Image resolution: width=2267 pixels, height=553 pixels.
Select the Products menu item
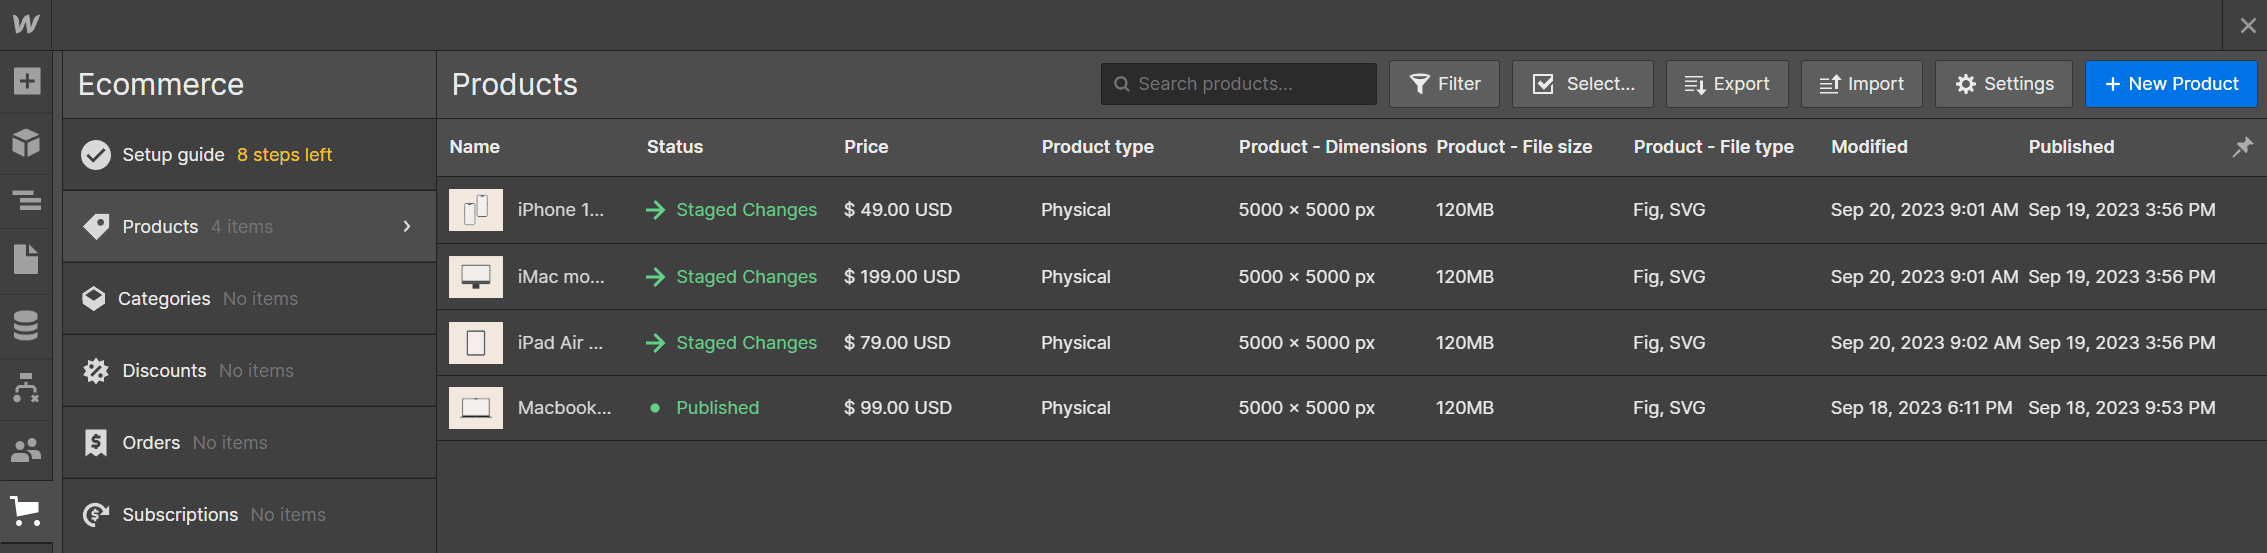click(249, 227)
